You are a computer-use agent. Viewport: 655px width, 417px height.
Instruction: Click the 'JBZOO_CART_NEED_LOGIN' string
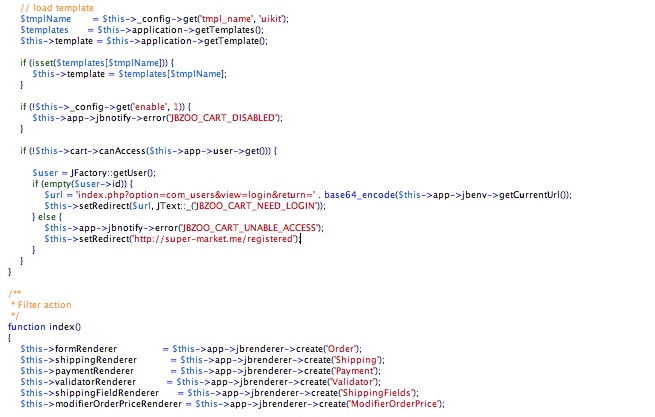click(255, 206)
